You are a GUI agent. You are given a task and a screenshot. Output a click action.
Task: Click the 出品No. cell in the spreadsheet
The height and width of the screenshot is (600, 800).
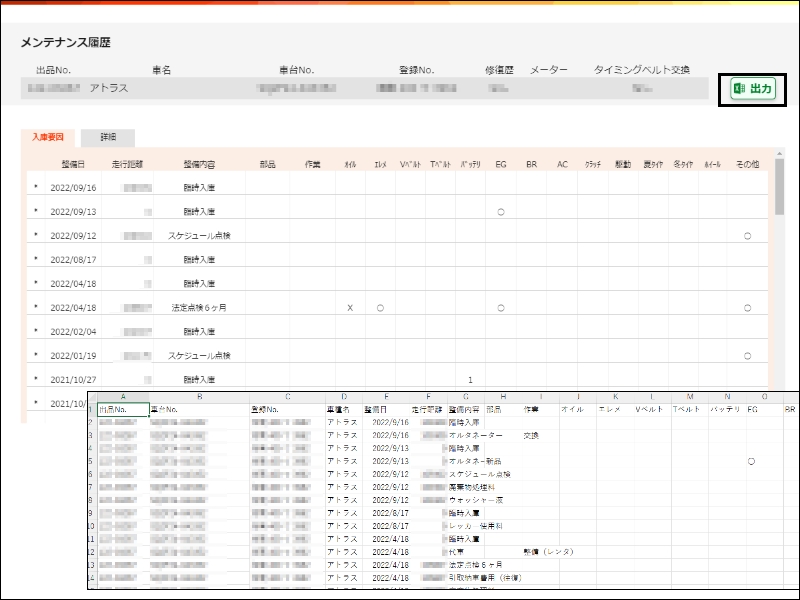point(112,410)
